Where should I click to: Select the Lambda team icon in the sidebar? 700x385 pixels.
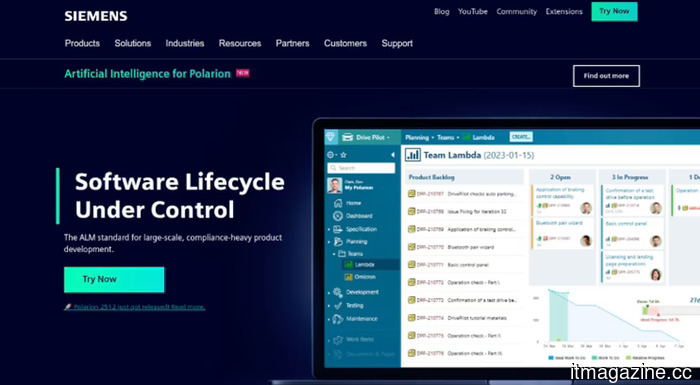(x=349, y=265)
